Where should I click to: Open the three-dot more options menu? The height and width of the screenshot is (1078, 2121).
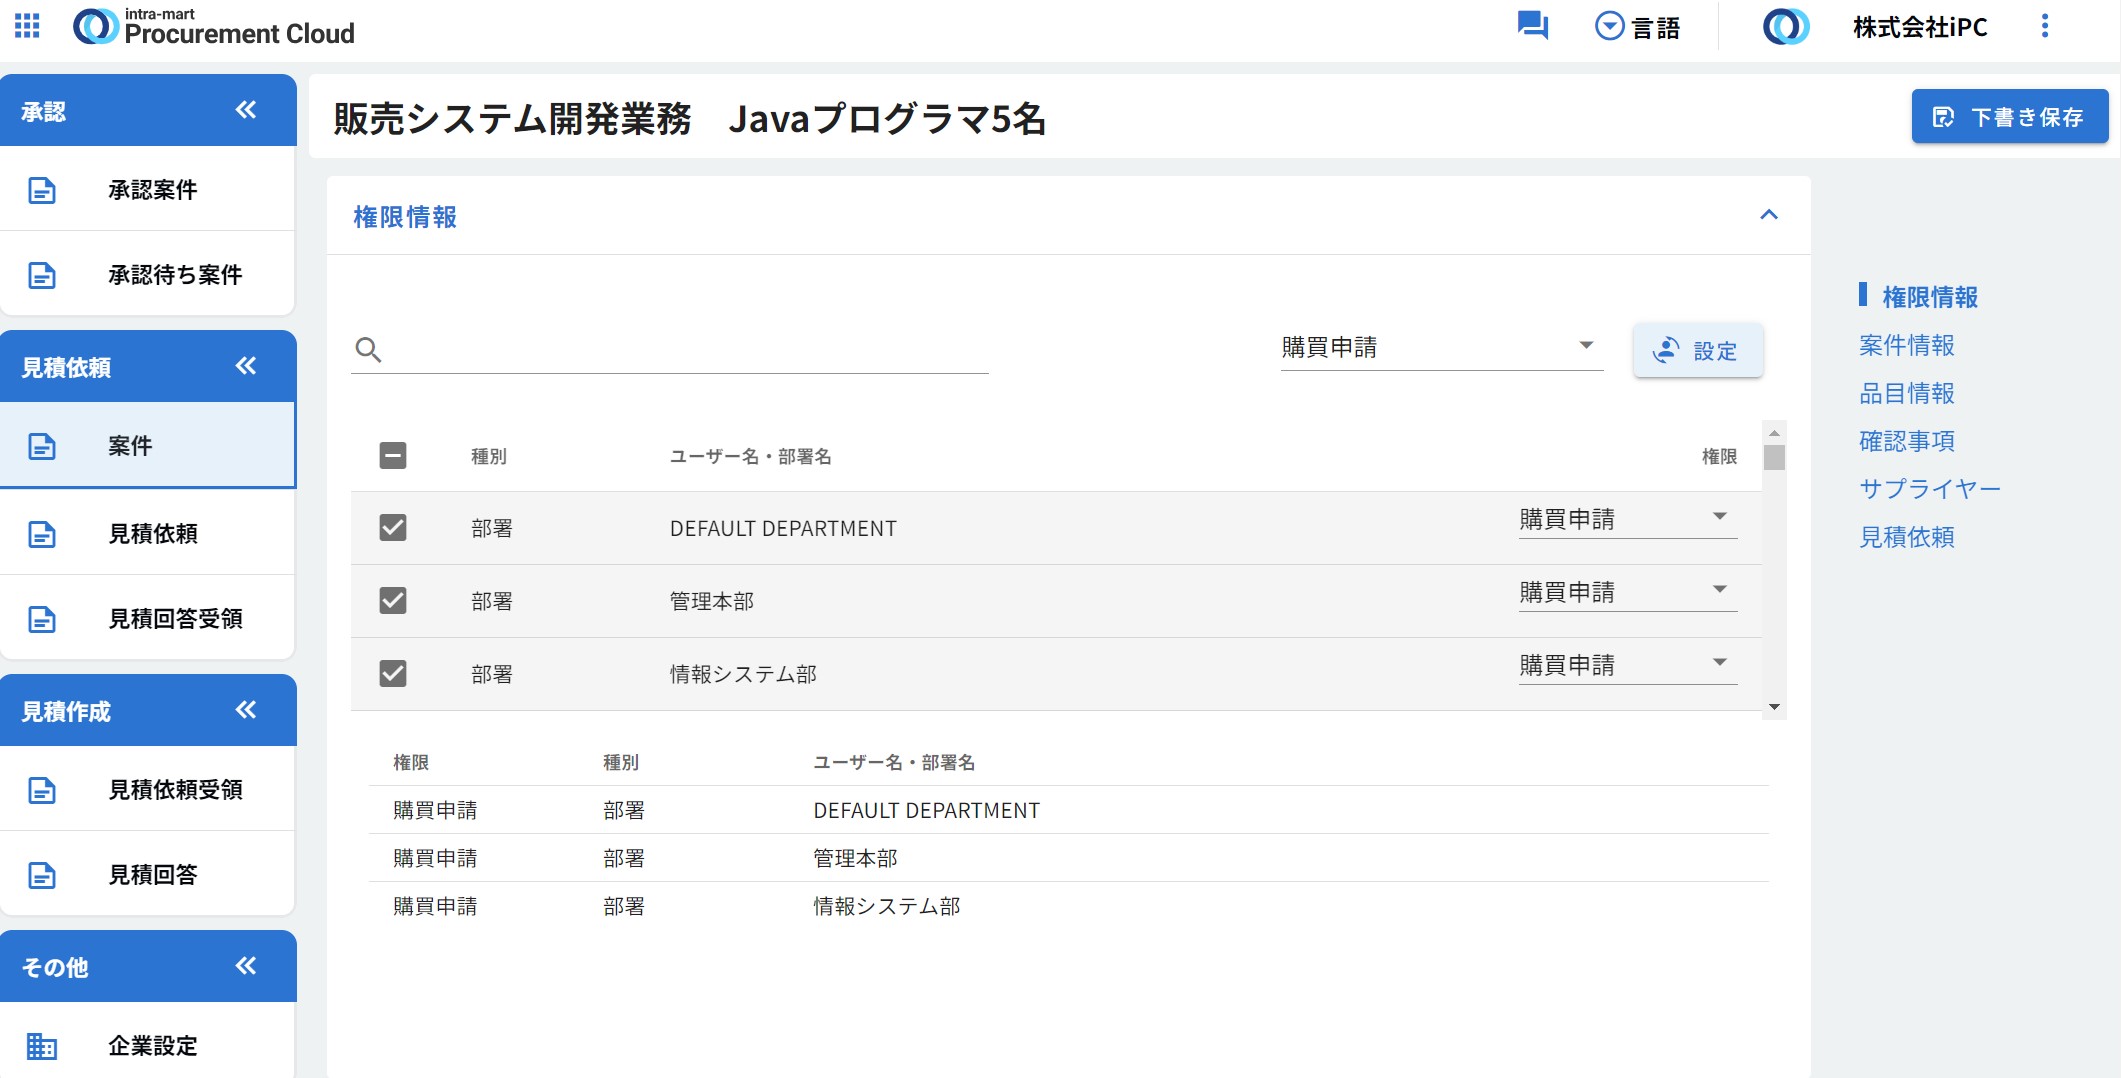click(2045, 27)
